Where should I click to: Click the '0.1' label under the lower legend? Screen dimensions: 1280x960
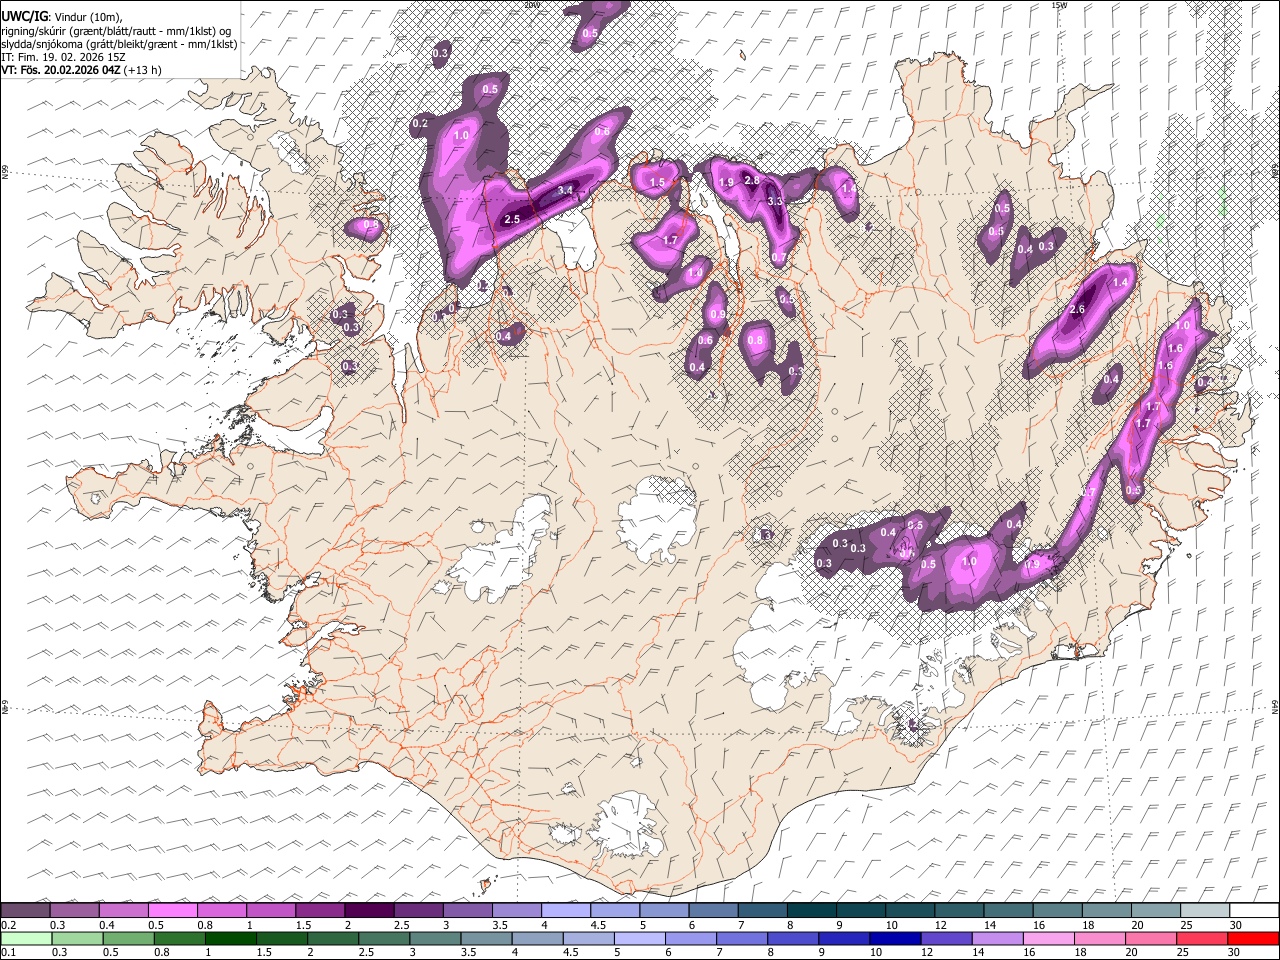click(8, 952)
